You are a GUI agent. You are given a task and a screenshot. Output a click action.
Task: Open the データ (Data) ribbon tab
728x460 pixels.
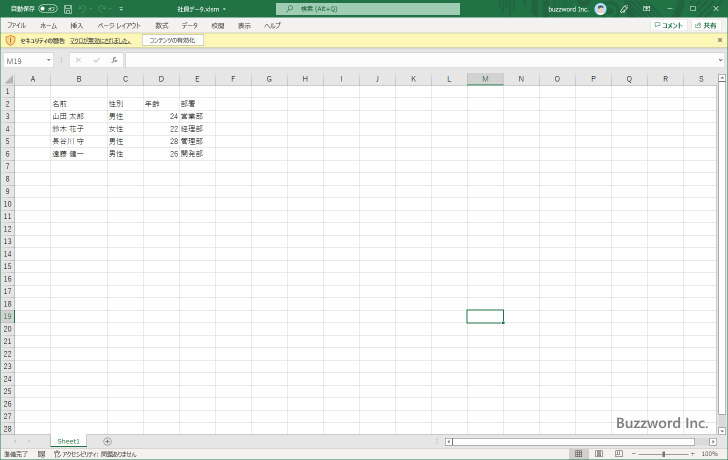[189, 25]
